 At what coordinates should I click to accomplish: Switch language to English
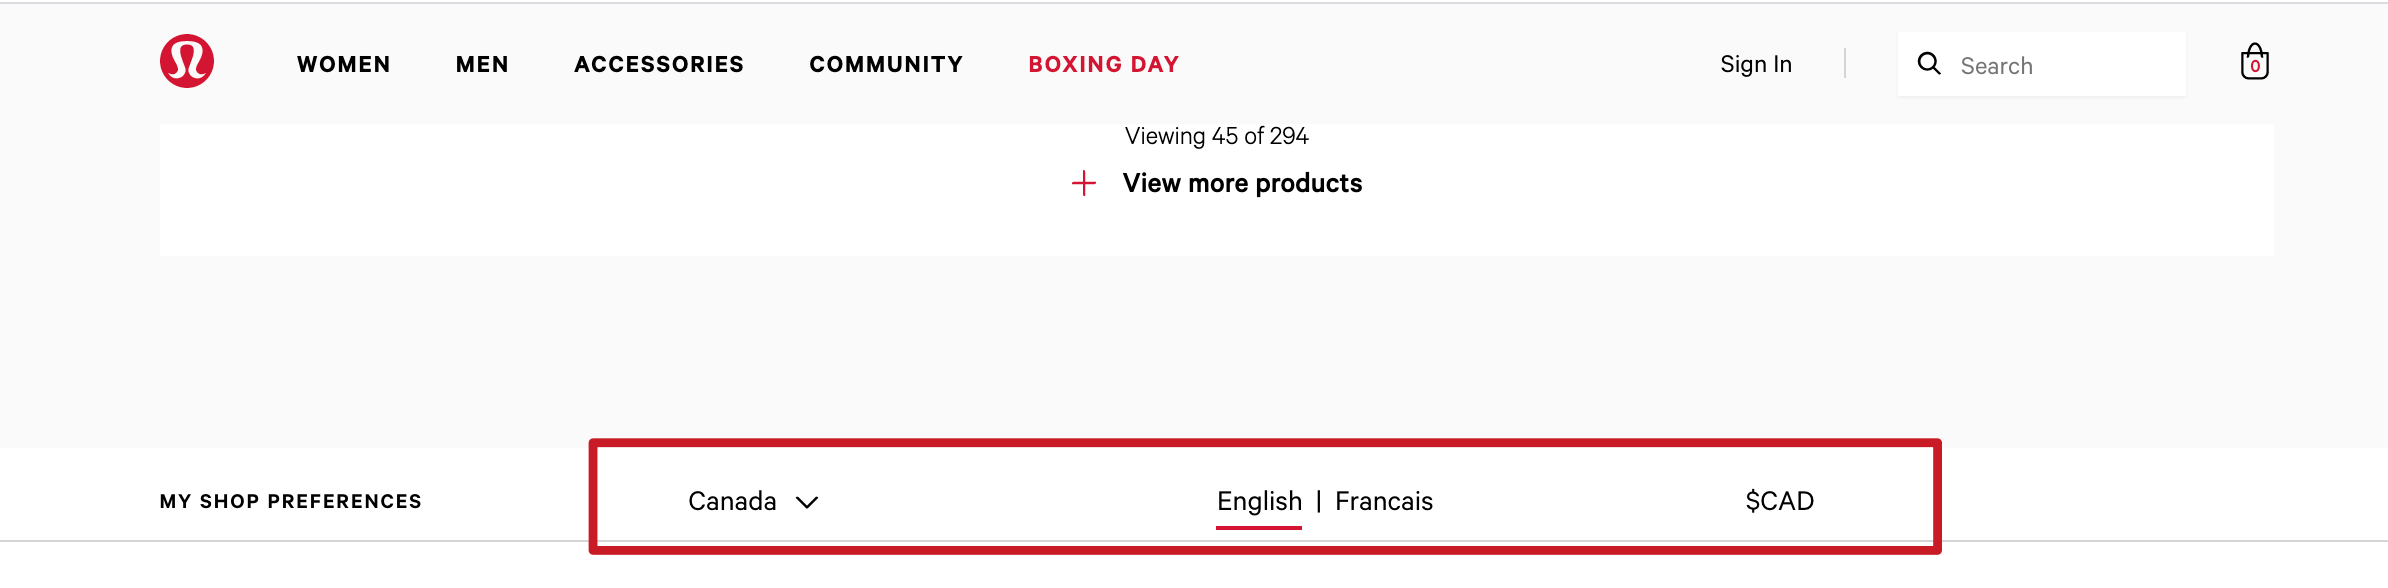point(1259,501)
